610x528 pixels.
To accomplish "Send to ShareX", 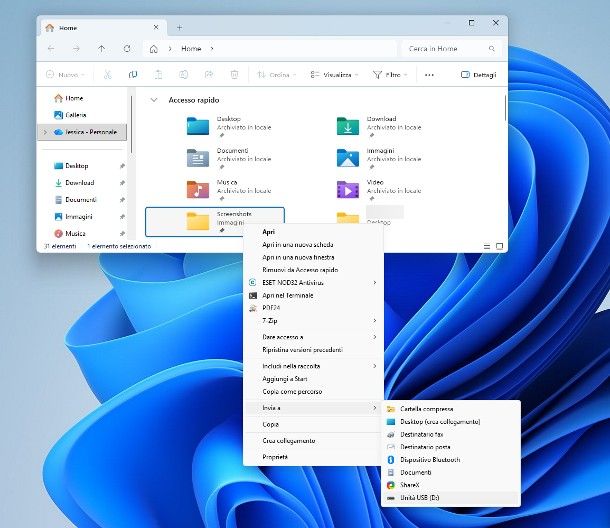I will click(x=451, y=485).
